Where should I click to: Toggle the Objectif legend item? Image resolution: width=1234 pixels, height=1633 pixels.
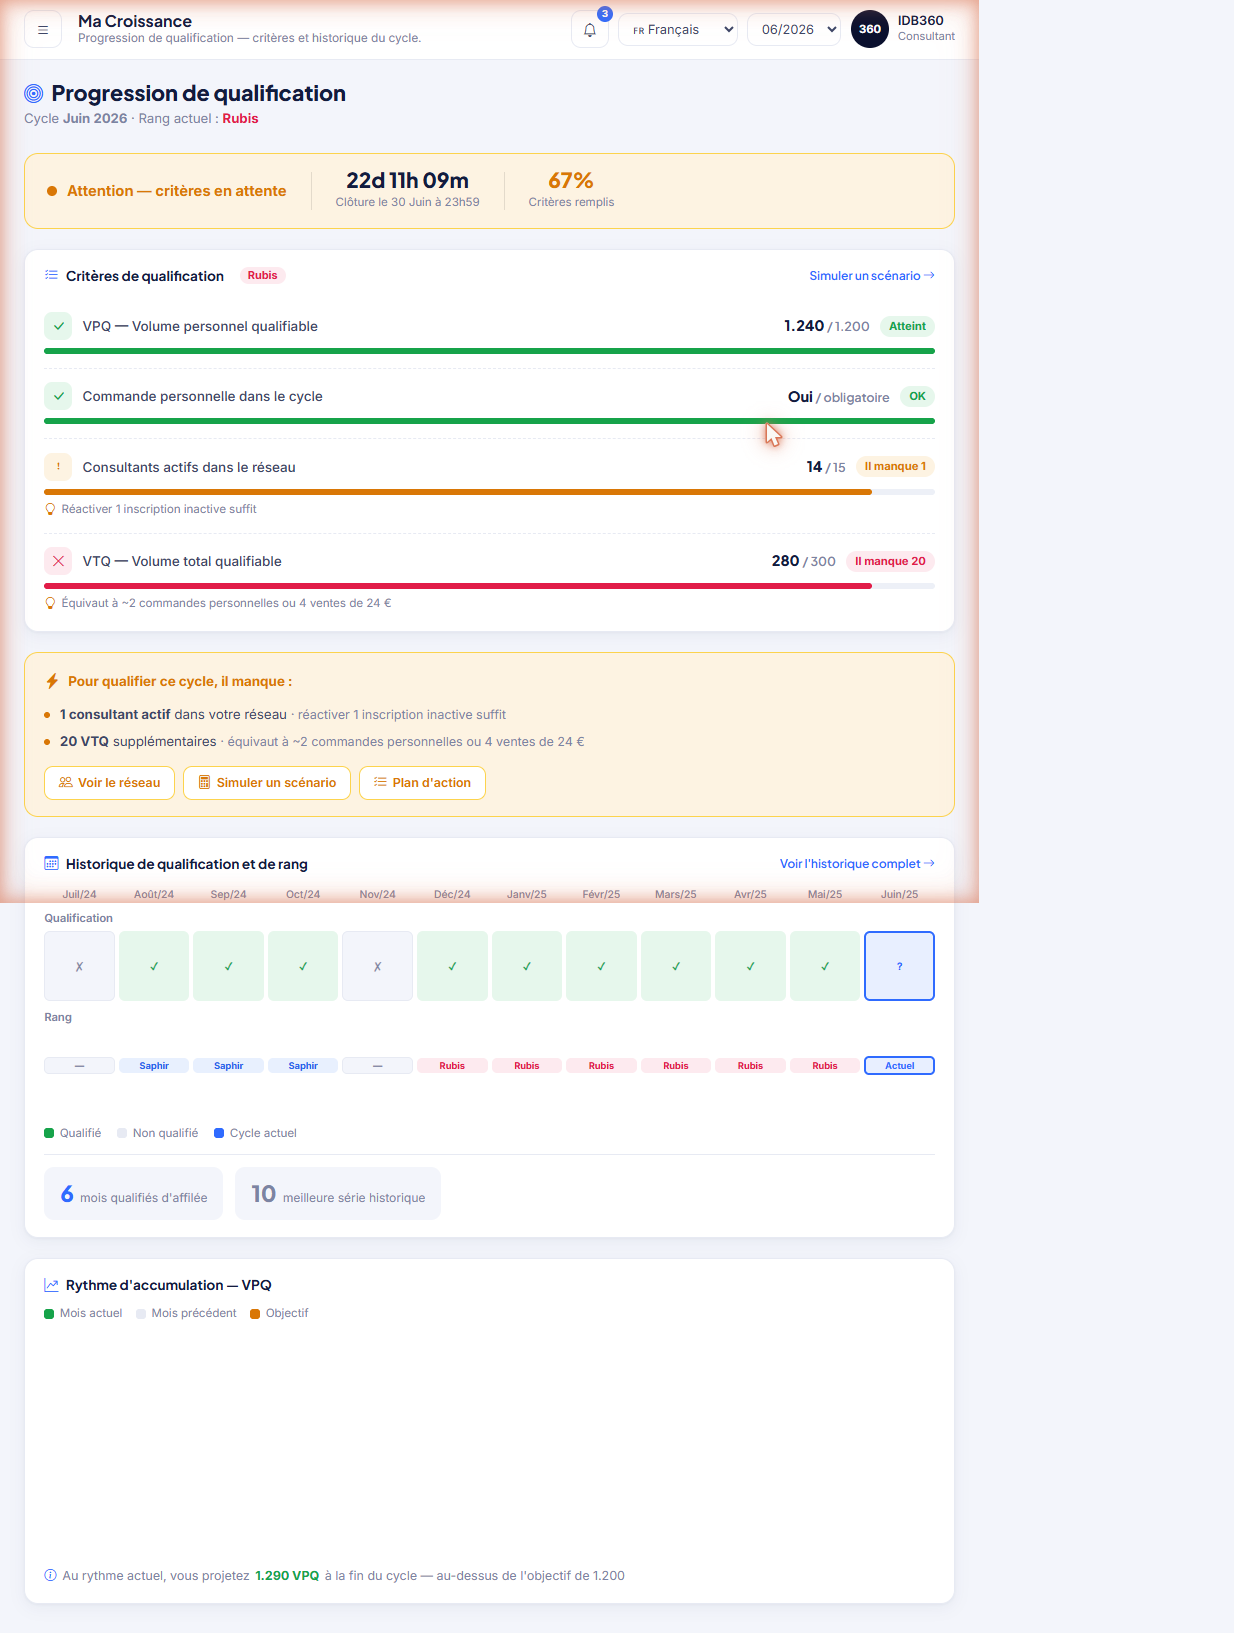pos(279,1313)
